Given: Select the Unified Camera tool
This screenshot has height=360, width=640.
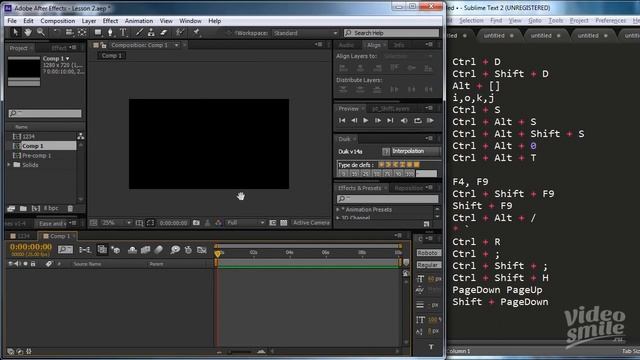Looking at the screenshot, I should pyautogui.click(x=69, y=33).
